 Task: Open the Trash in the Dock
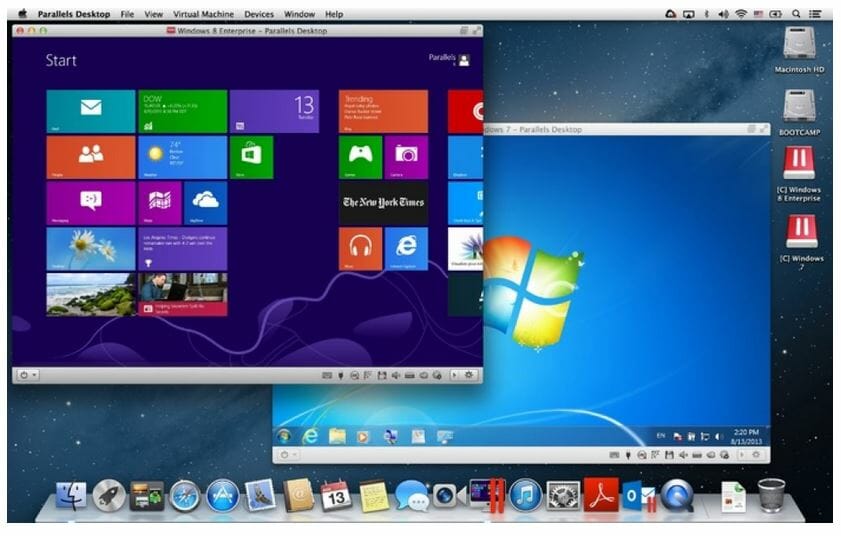771,495
